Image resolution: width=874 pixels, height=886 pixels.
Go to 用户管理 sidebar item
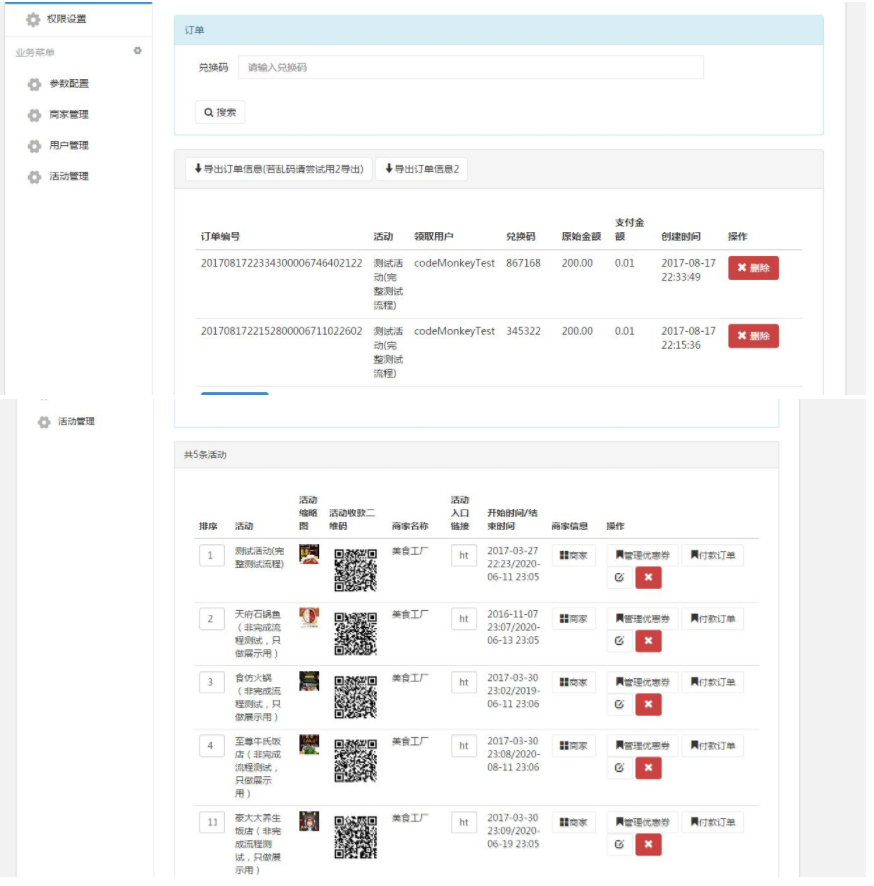(68, 146)
